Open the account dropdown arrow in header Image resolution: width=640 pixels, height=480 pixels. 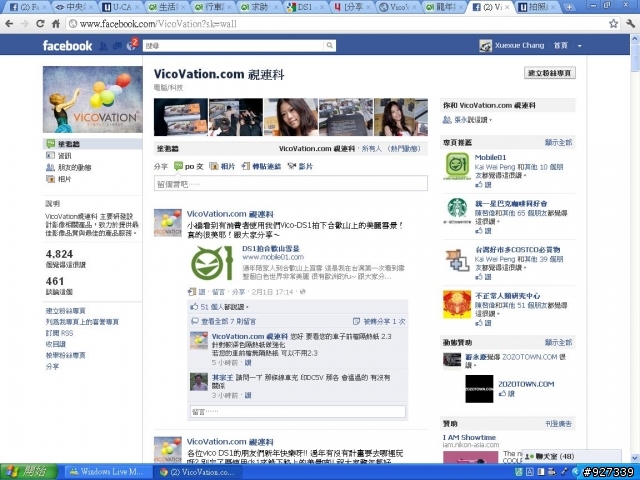tap(580, 46)
